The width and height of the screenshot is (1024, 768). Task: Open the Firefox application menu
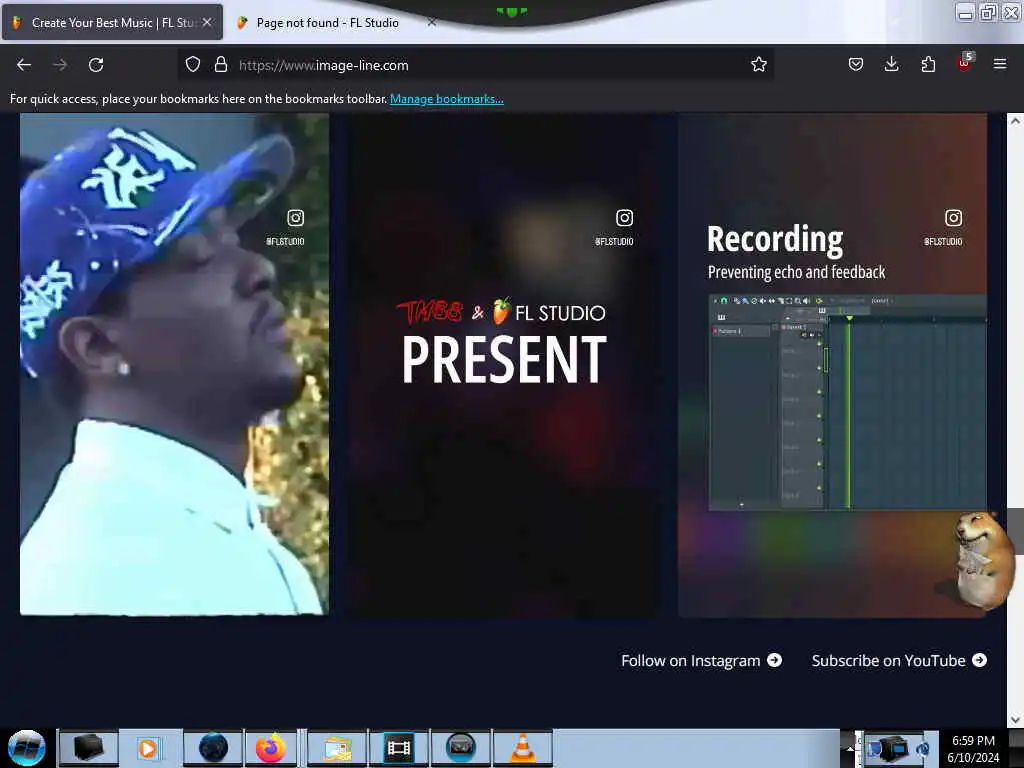(1000, 64)
